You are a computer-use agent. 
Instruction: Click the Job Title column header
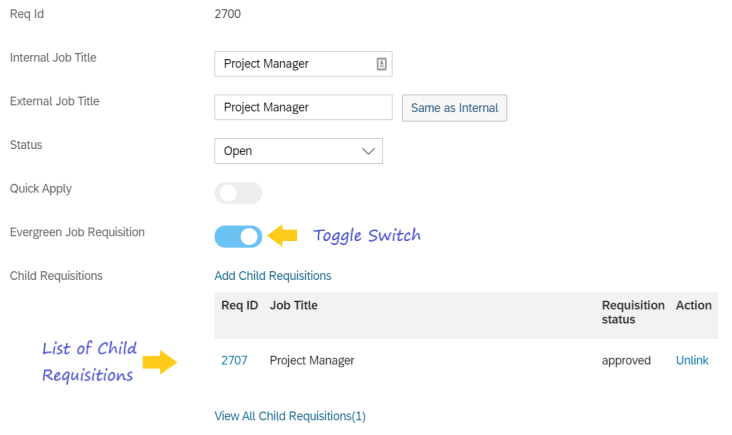(x=294, y=306)
